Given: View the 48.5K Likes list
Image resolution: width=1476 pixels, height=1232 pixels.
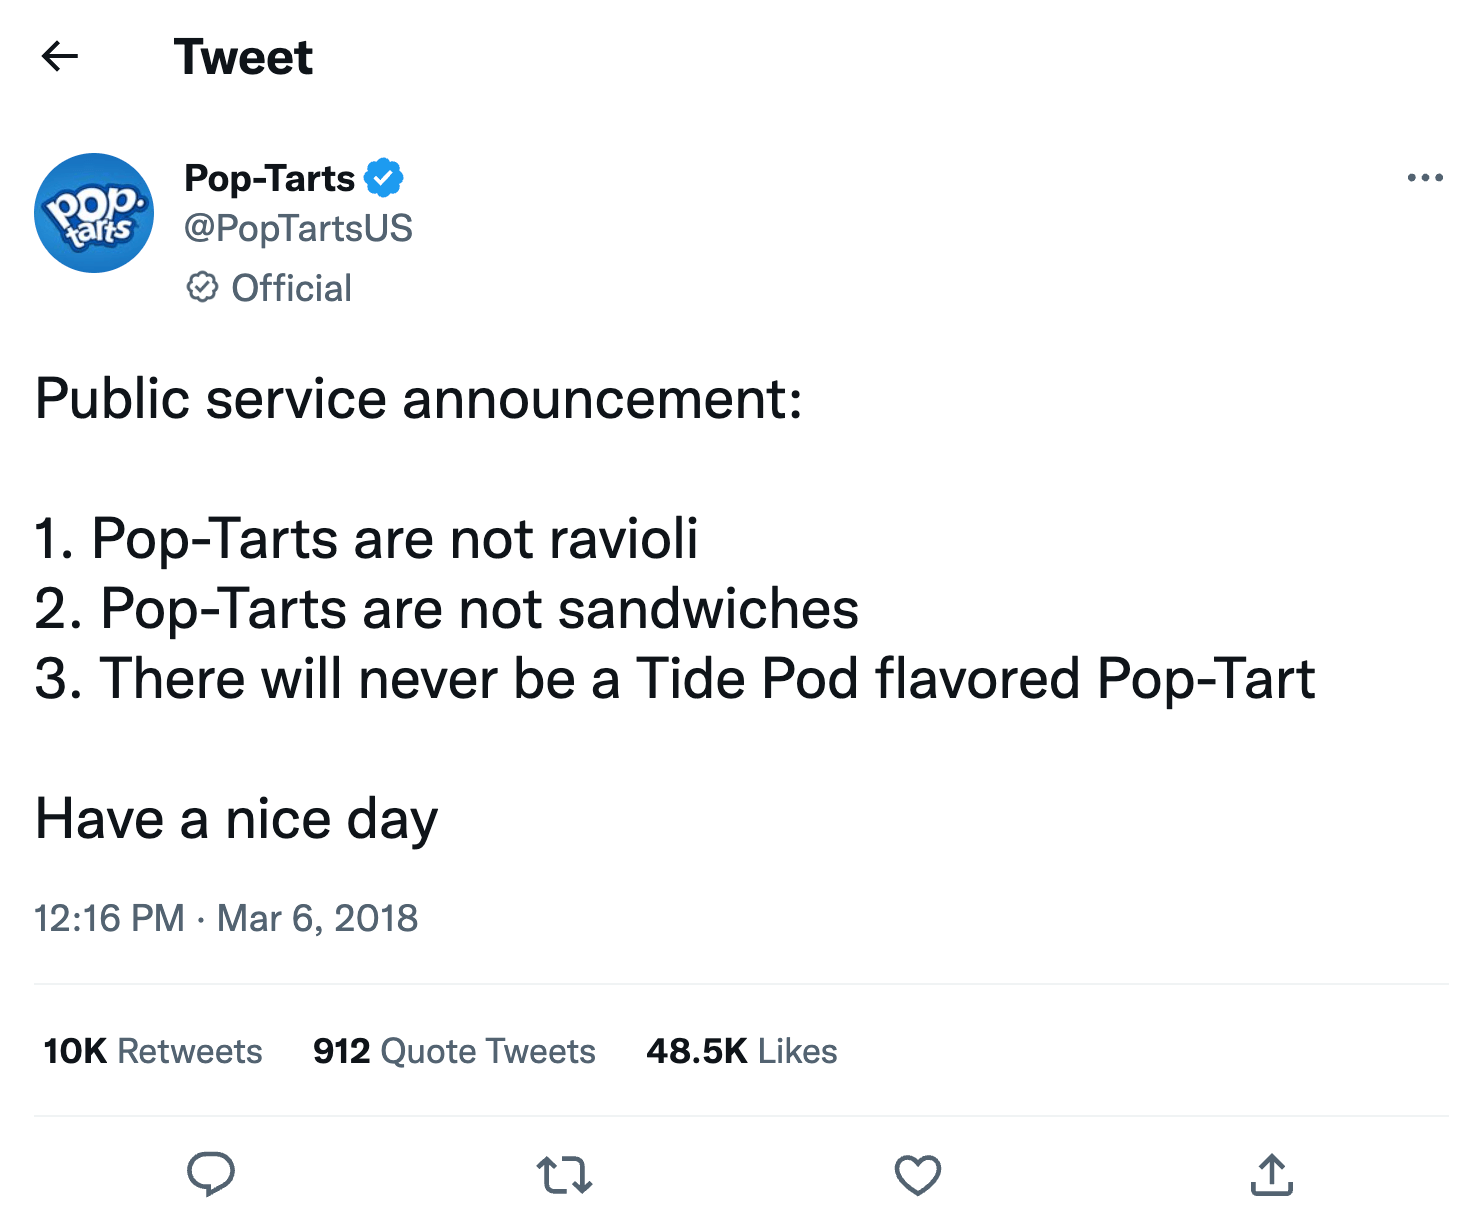Looking at the screenshot, I should click(742, 1051).
